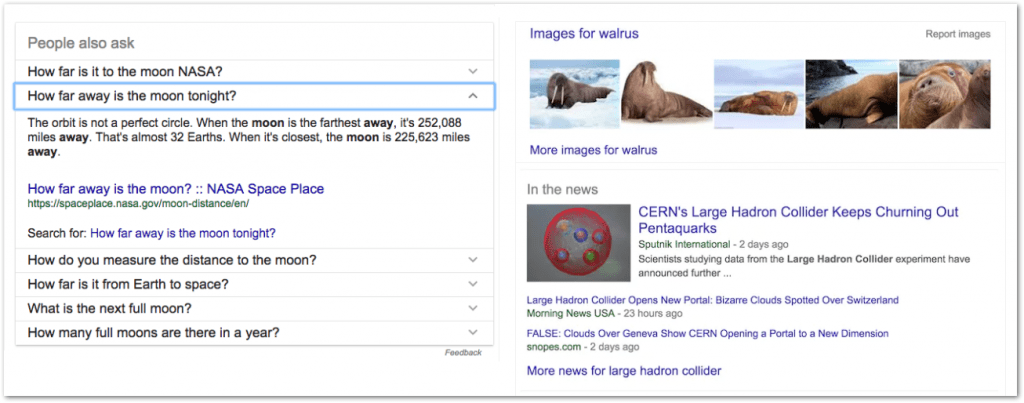Click 'Morning News USA' source name

(x=571, y=313)
